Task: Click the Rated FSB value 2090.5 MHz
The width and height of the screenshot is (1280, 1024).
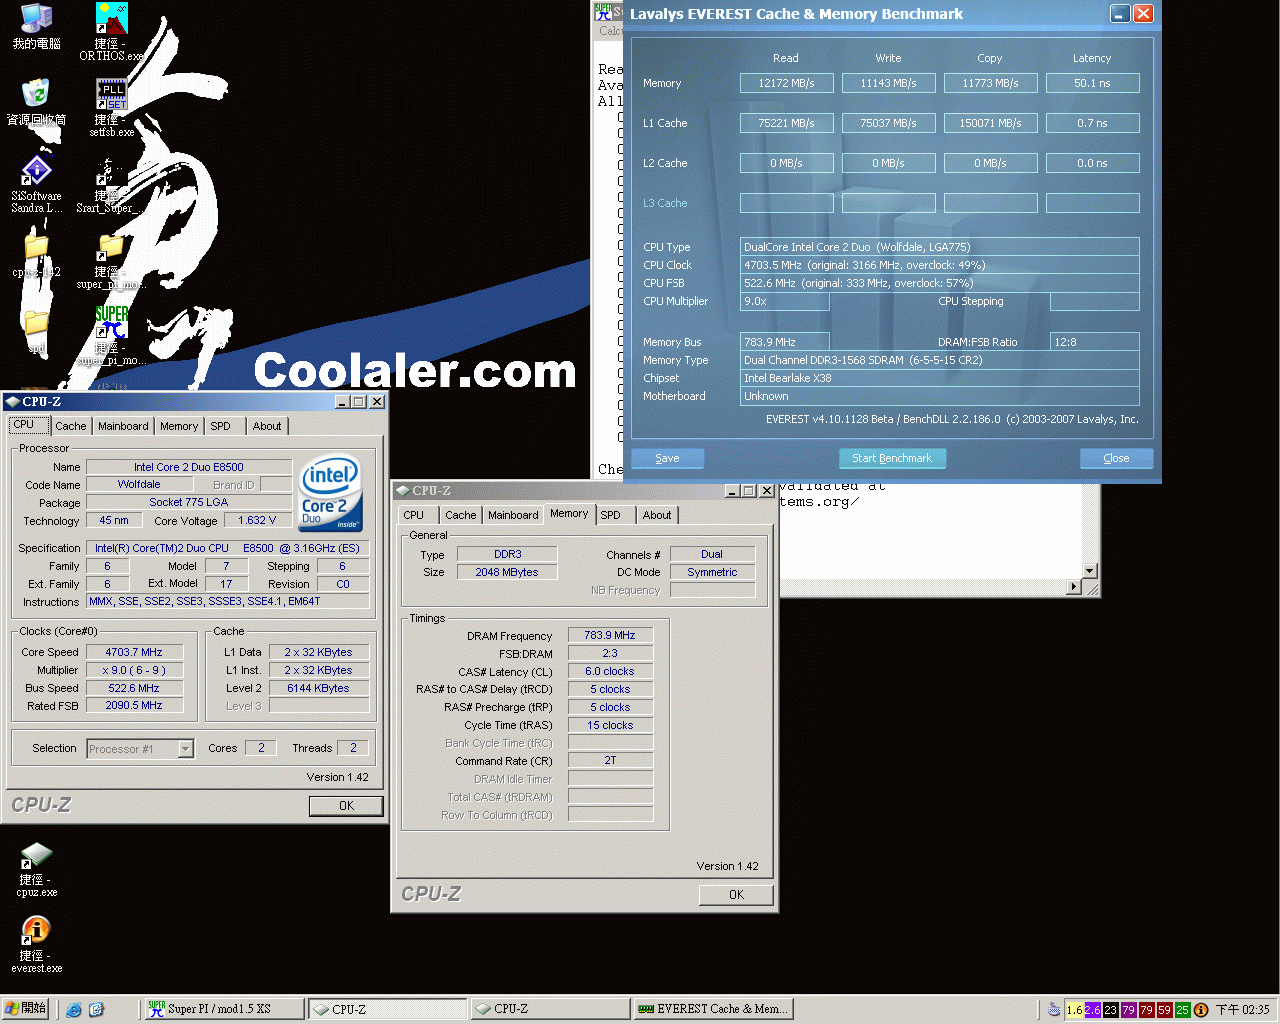Action: pos(134,706)
